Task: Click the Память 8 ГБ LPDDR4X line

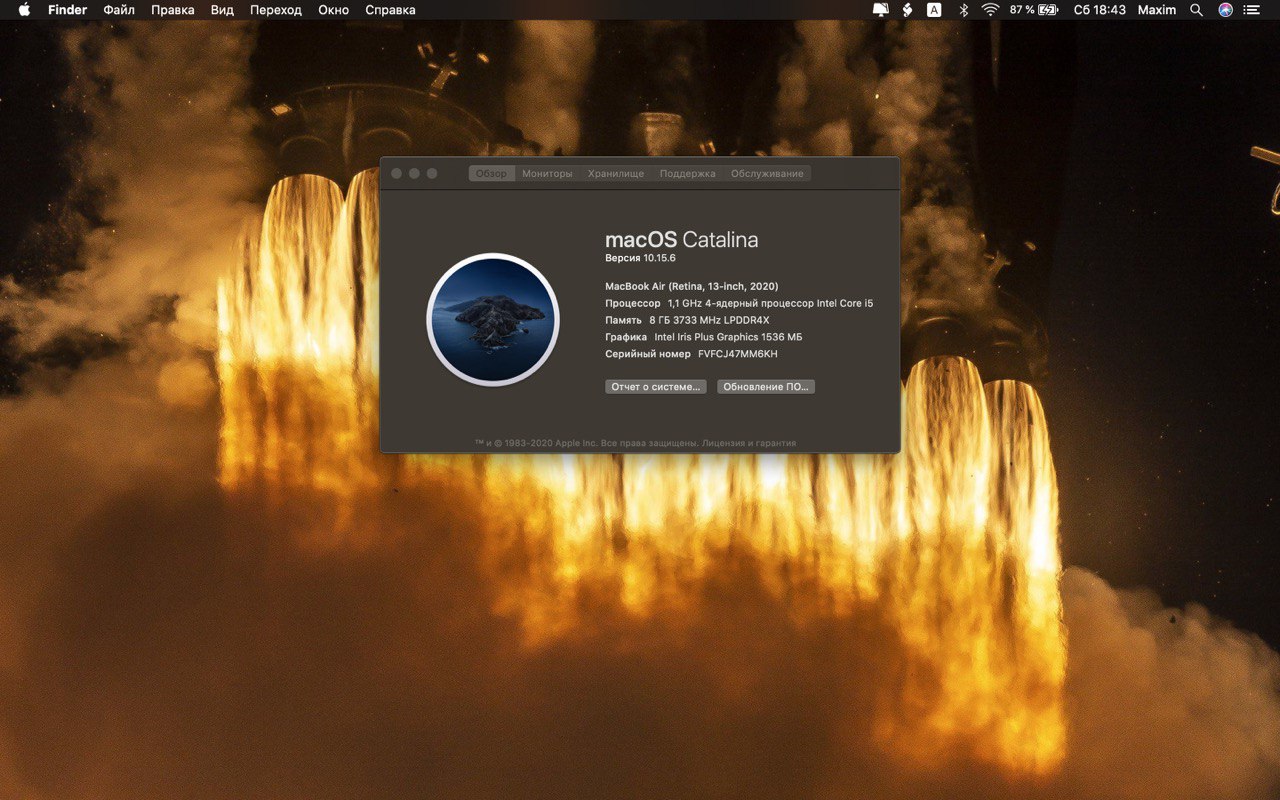Action: (x=687, y=320)
